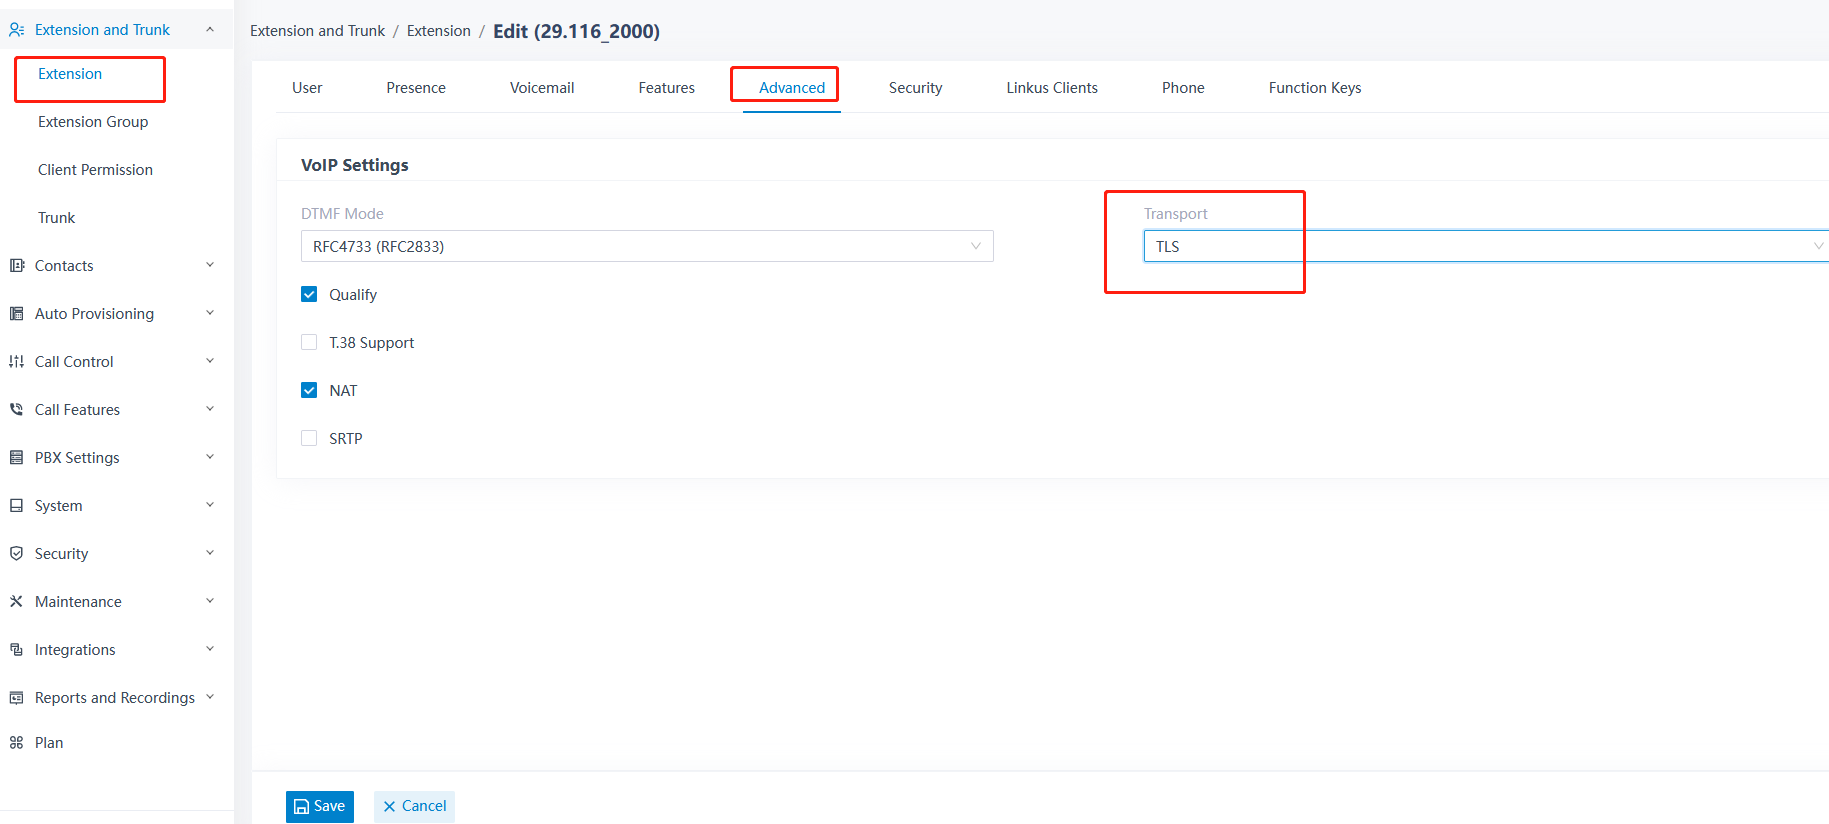Open Client Permission in the sidebar

(x=95, y=170)
